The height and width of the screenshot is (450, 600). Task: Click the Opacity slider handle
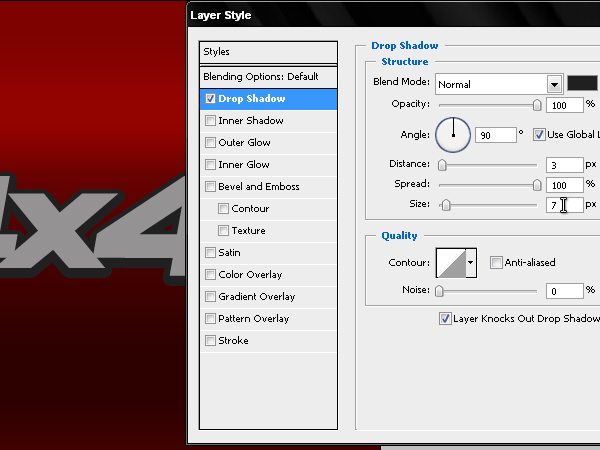tap(537, 105)
